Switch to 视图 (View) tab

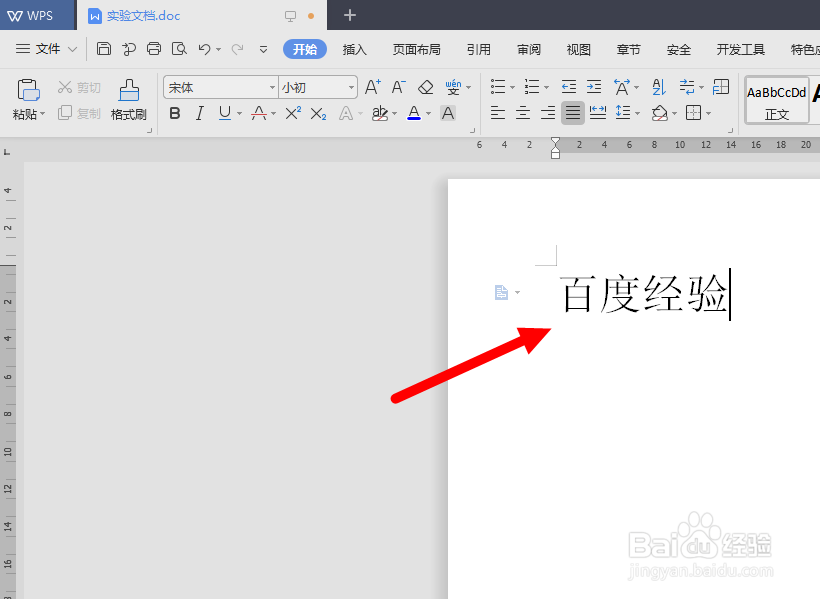[x=578, y=50]
